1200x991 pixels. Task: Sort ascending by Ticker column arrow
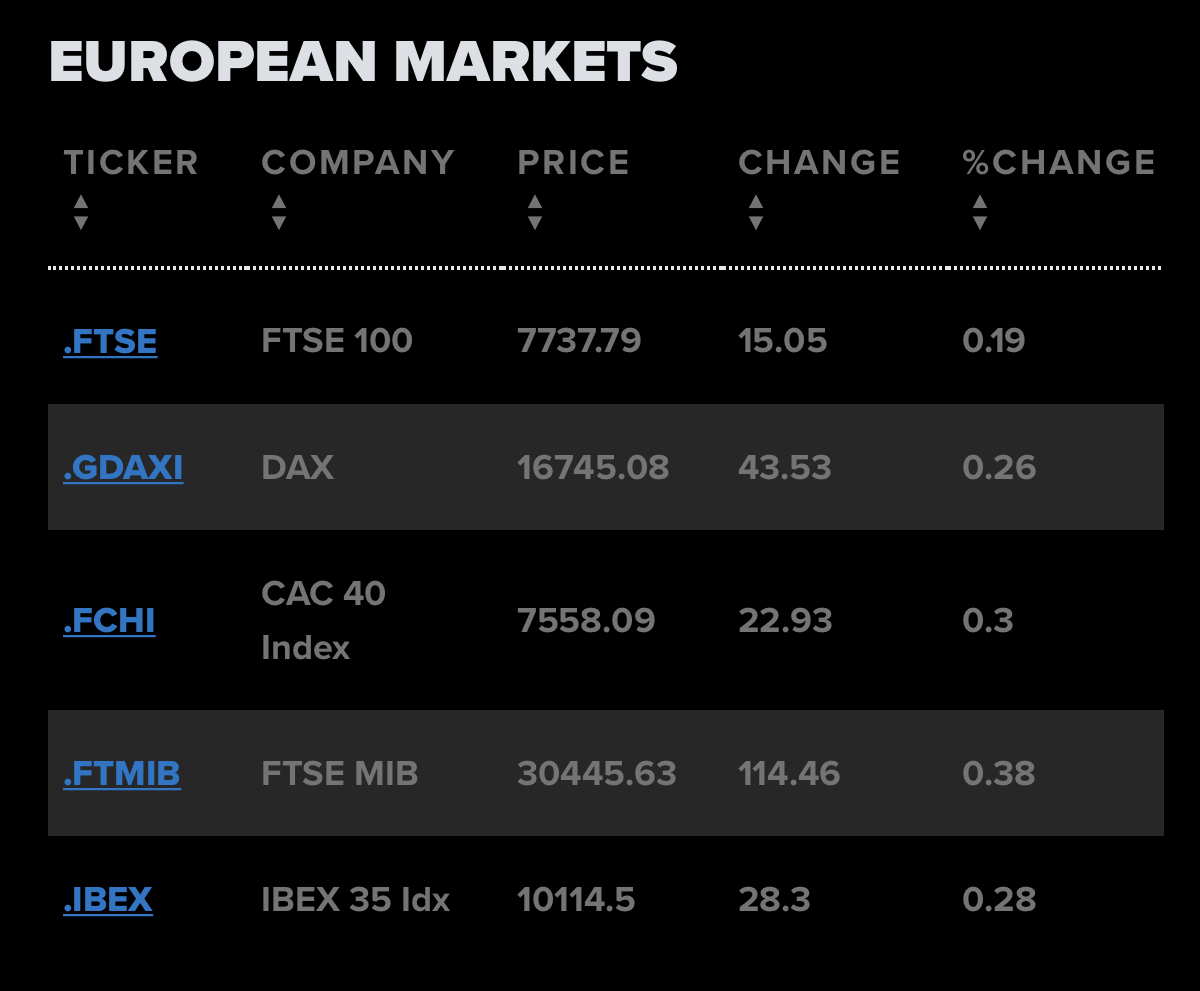pos(81,201)
